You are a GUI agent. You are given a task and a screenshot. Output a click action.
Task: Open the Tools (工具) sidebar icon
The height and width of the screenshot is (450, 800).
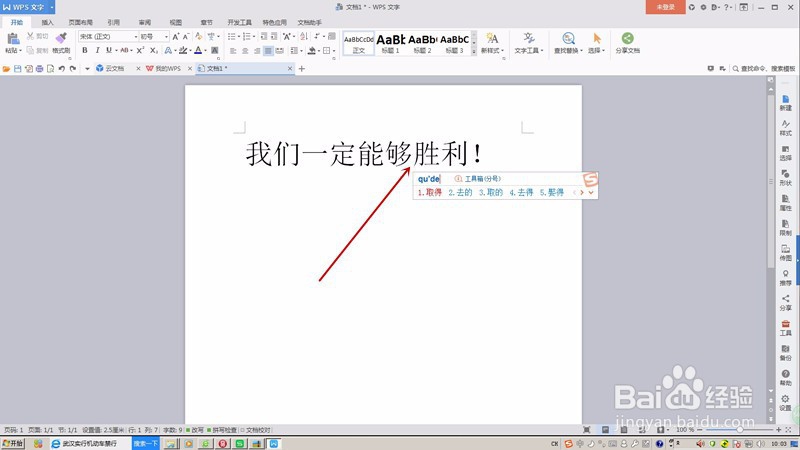[x=786, y=328]
